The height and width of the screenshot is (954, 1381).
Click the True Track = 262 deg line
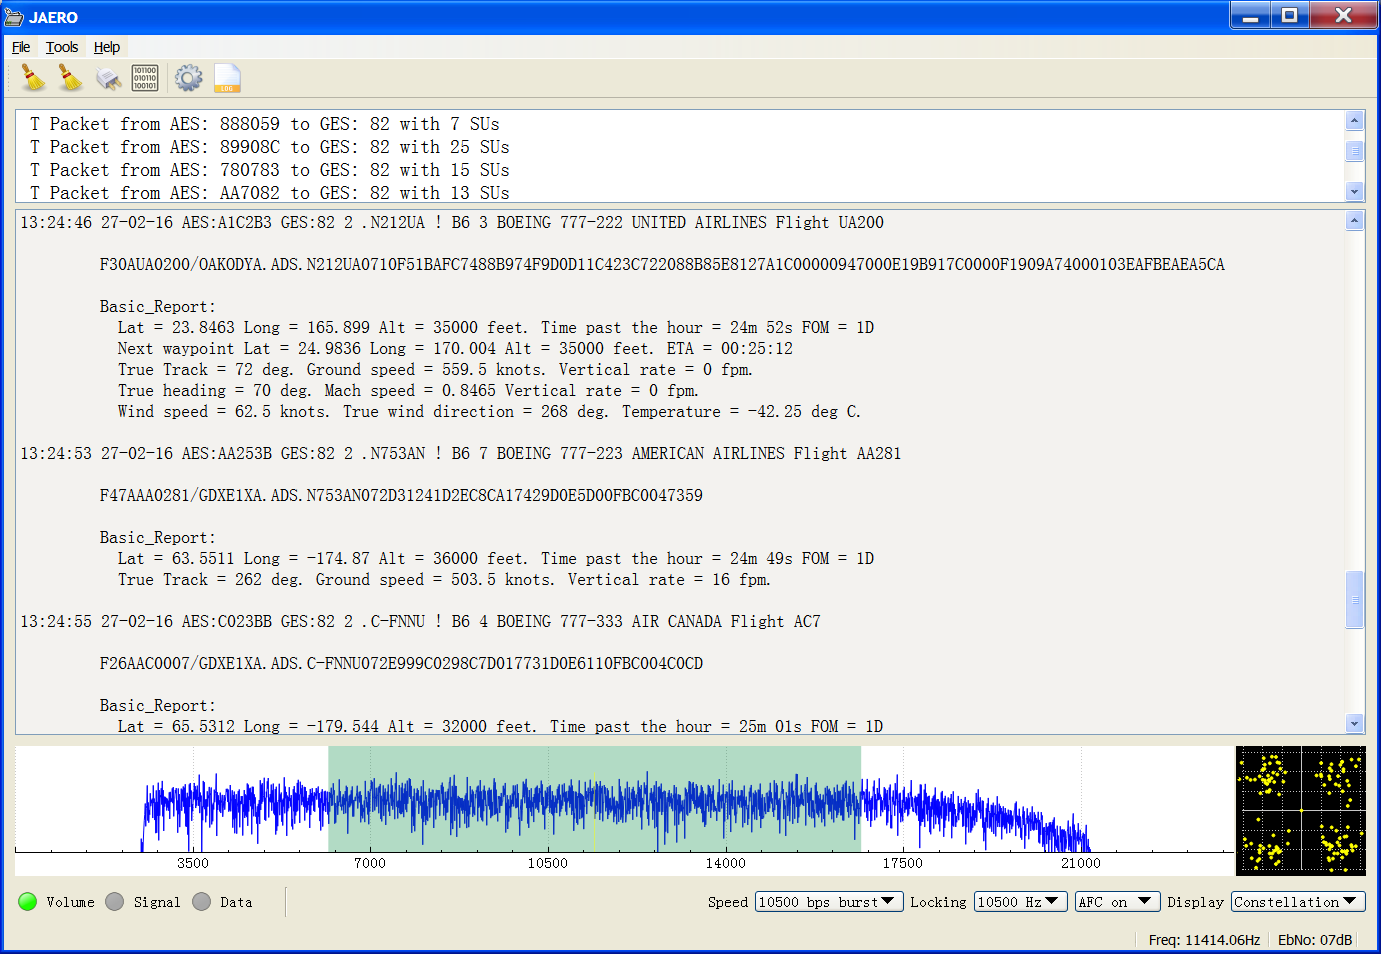(x=444, y=579)
